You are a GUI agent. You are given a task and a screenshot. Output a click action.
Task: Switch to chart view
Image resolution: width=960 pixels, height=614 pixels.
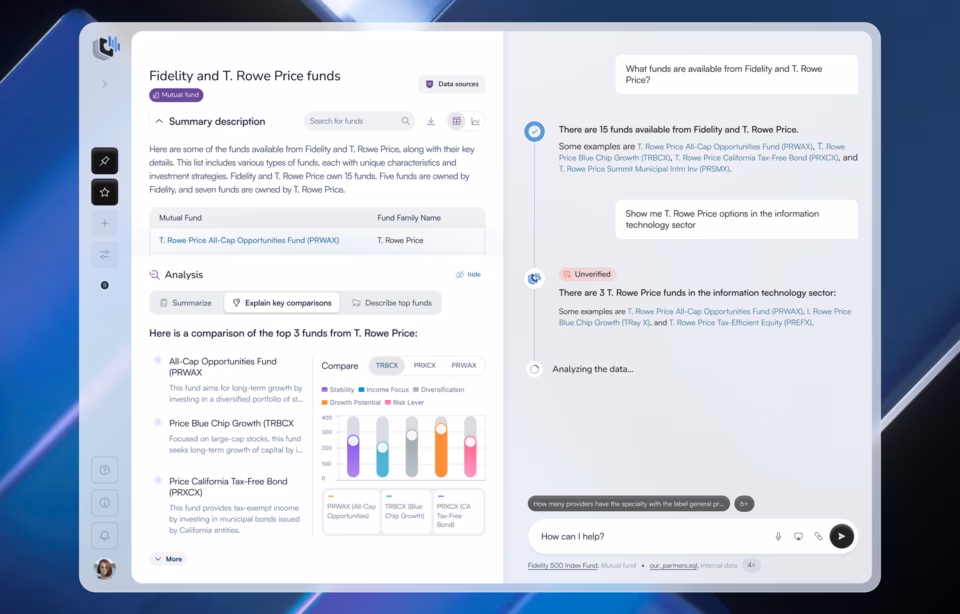coord(475,121)
